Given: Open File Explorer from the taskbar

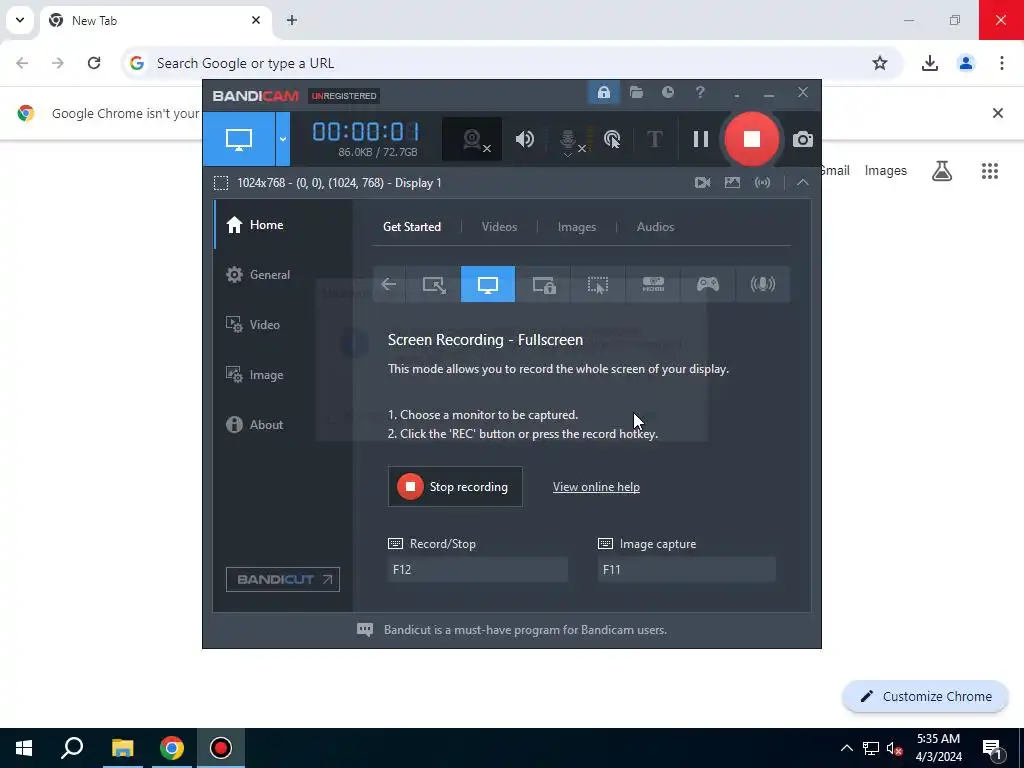Looking at the screenshot, I should point(122,748).
